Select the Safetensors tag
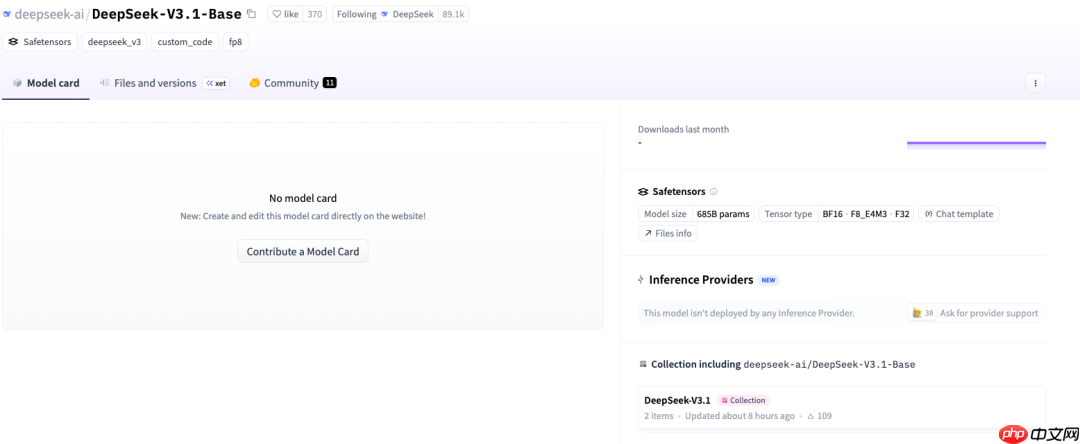 click(40, 42)
